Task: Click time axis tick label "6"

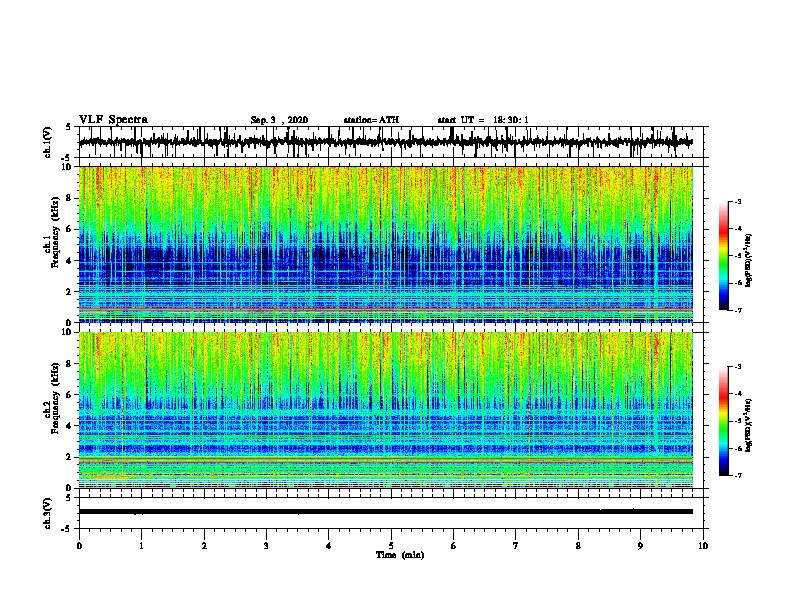Action: [x=453, y=546]
